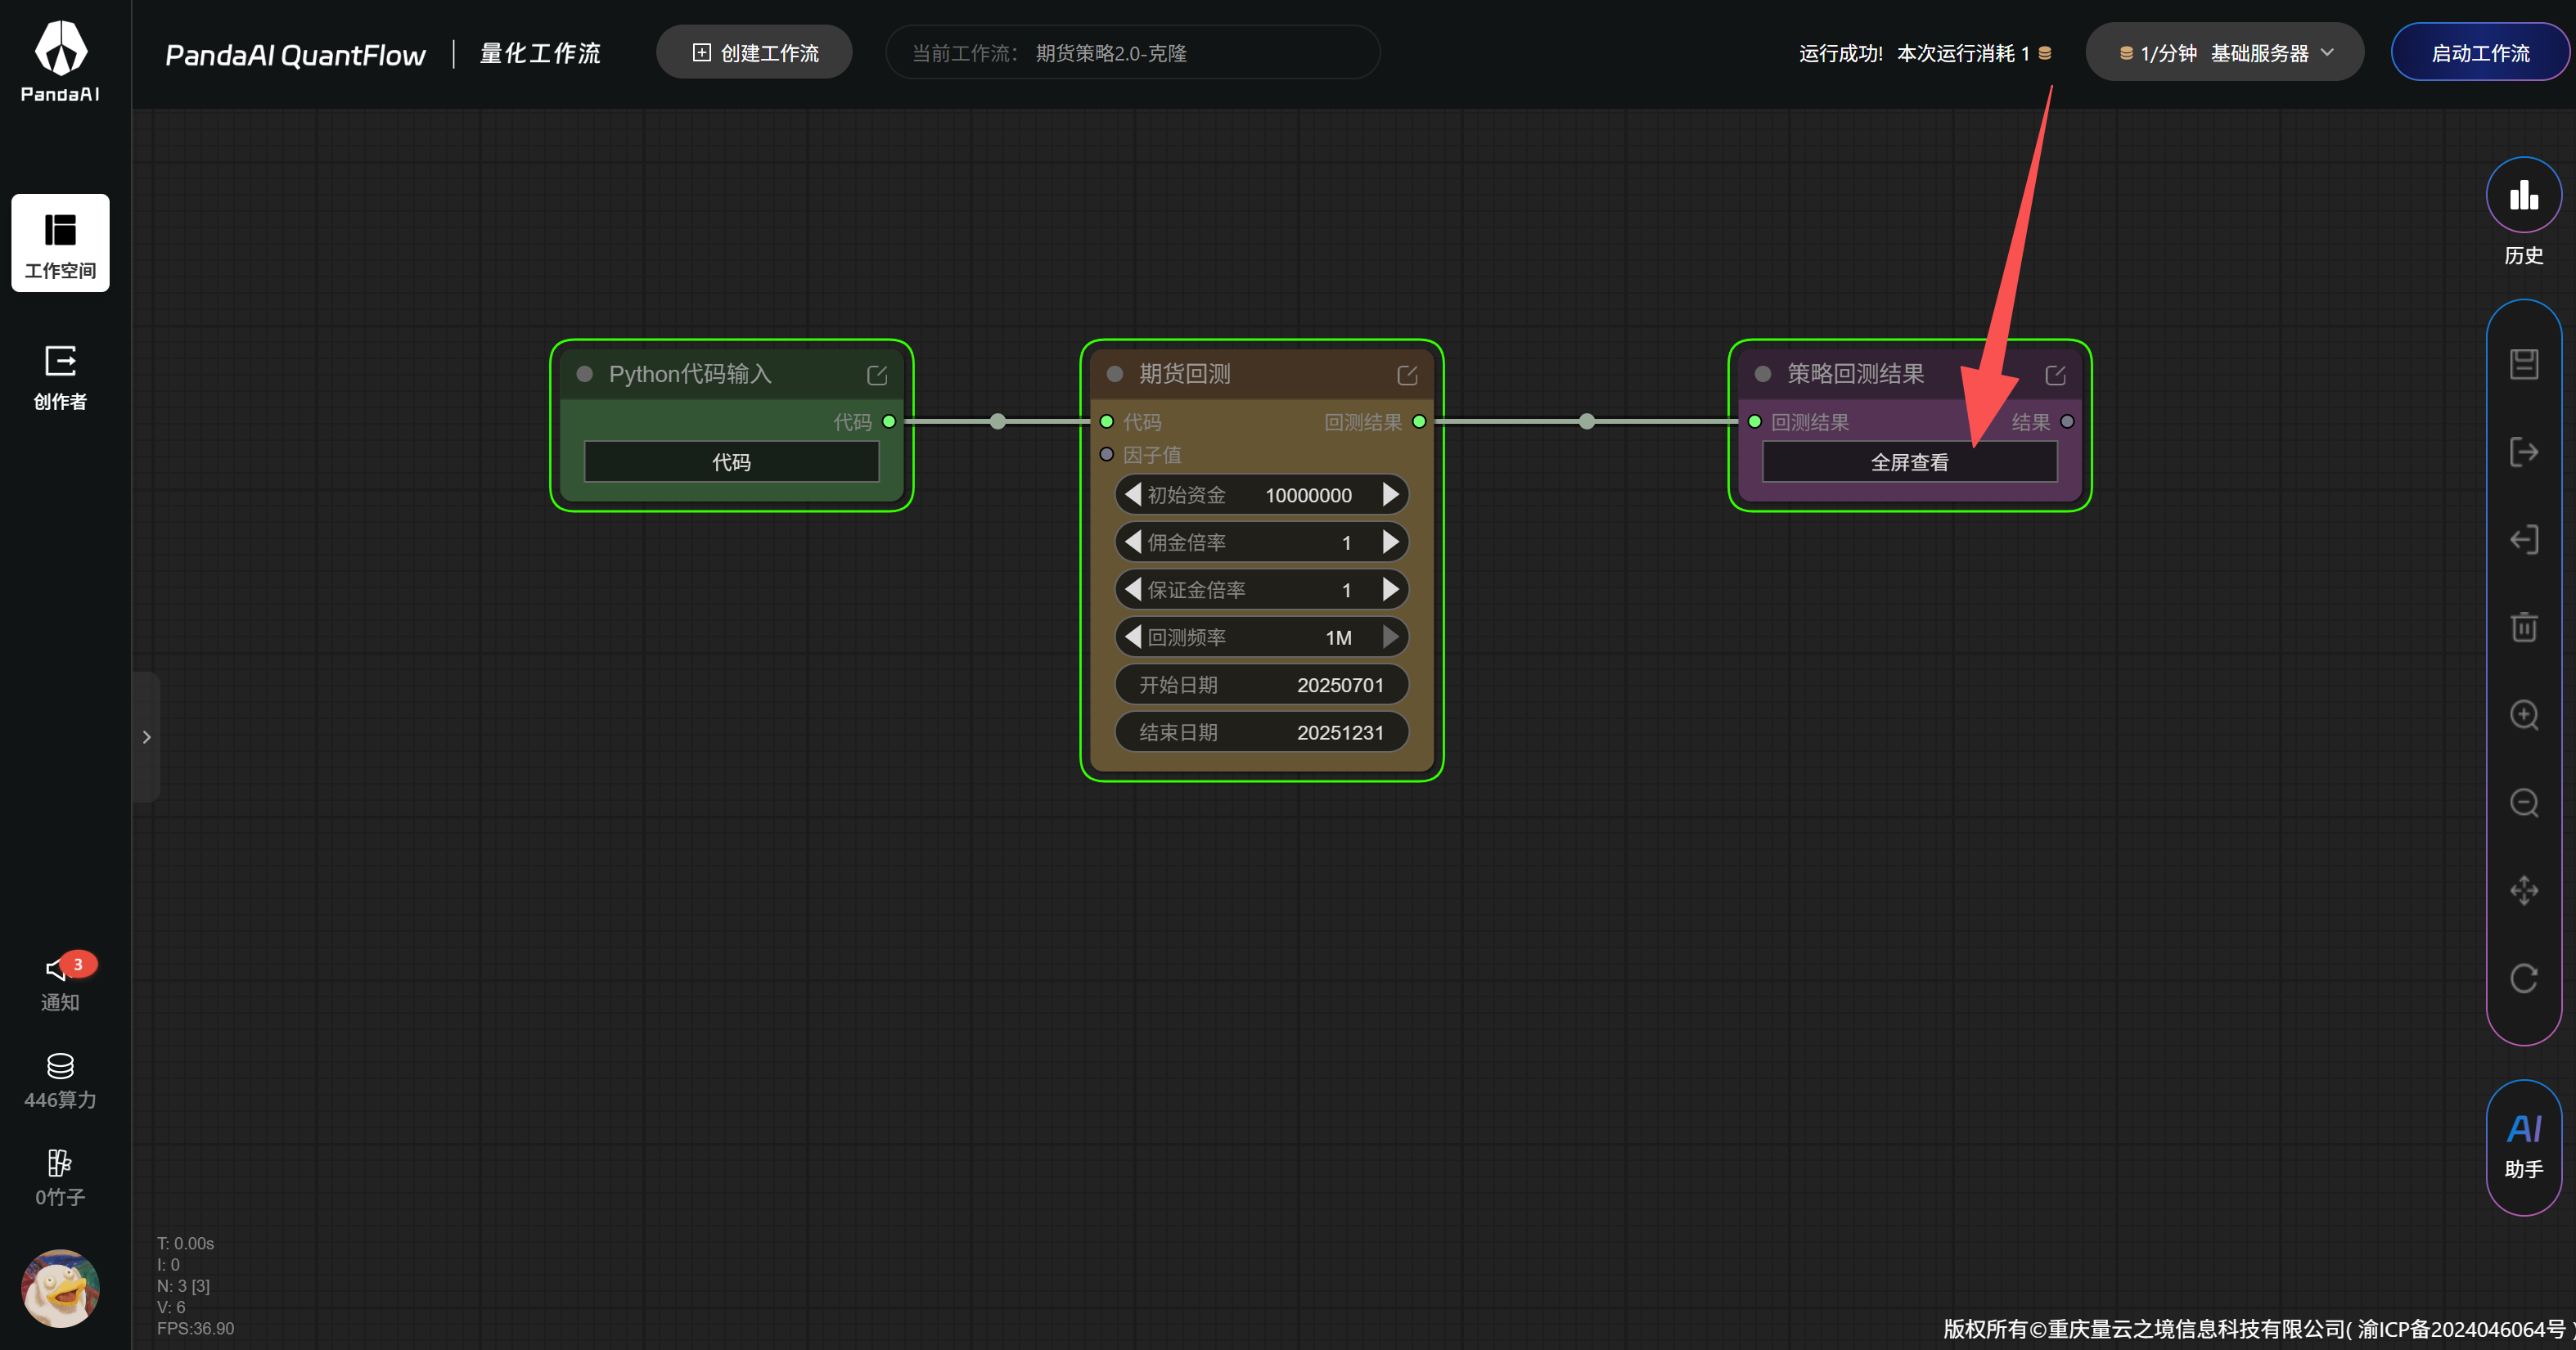Zoom in on the canvas
This screenshot has width=2576, height=1350.
[2524, 715]
